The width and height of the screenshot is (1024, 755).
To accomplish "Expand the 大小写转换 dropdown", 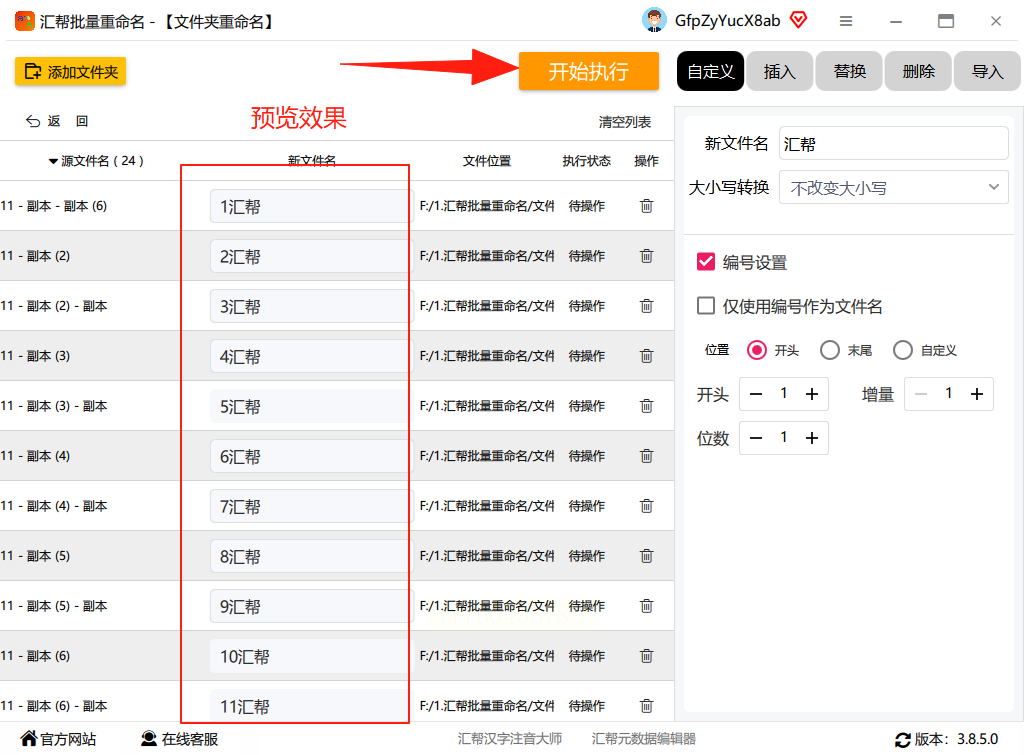I will tap(893, 187).
